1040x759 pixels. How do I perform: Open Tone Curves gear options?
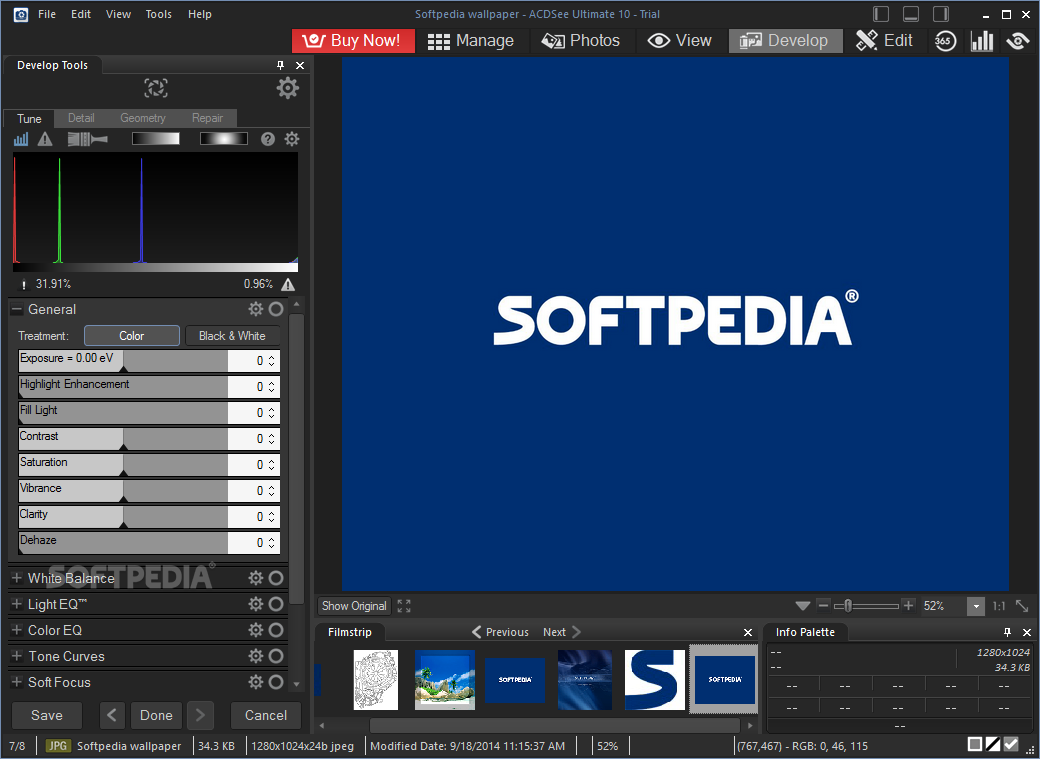tap(255, 656)
